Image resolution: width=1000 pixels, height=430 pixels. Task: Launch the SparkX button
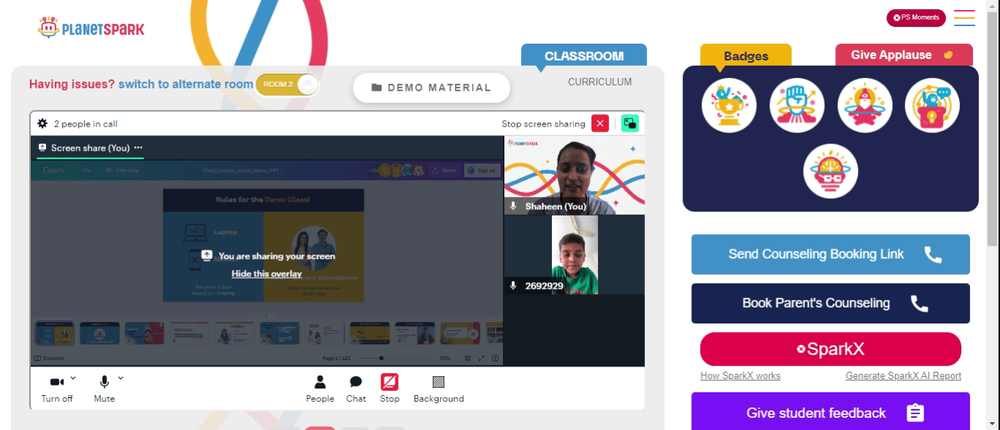830,349
